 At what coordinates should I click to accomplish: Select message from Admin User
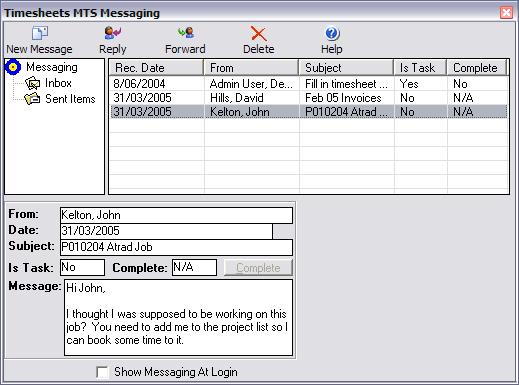(x=251, y=84)
